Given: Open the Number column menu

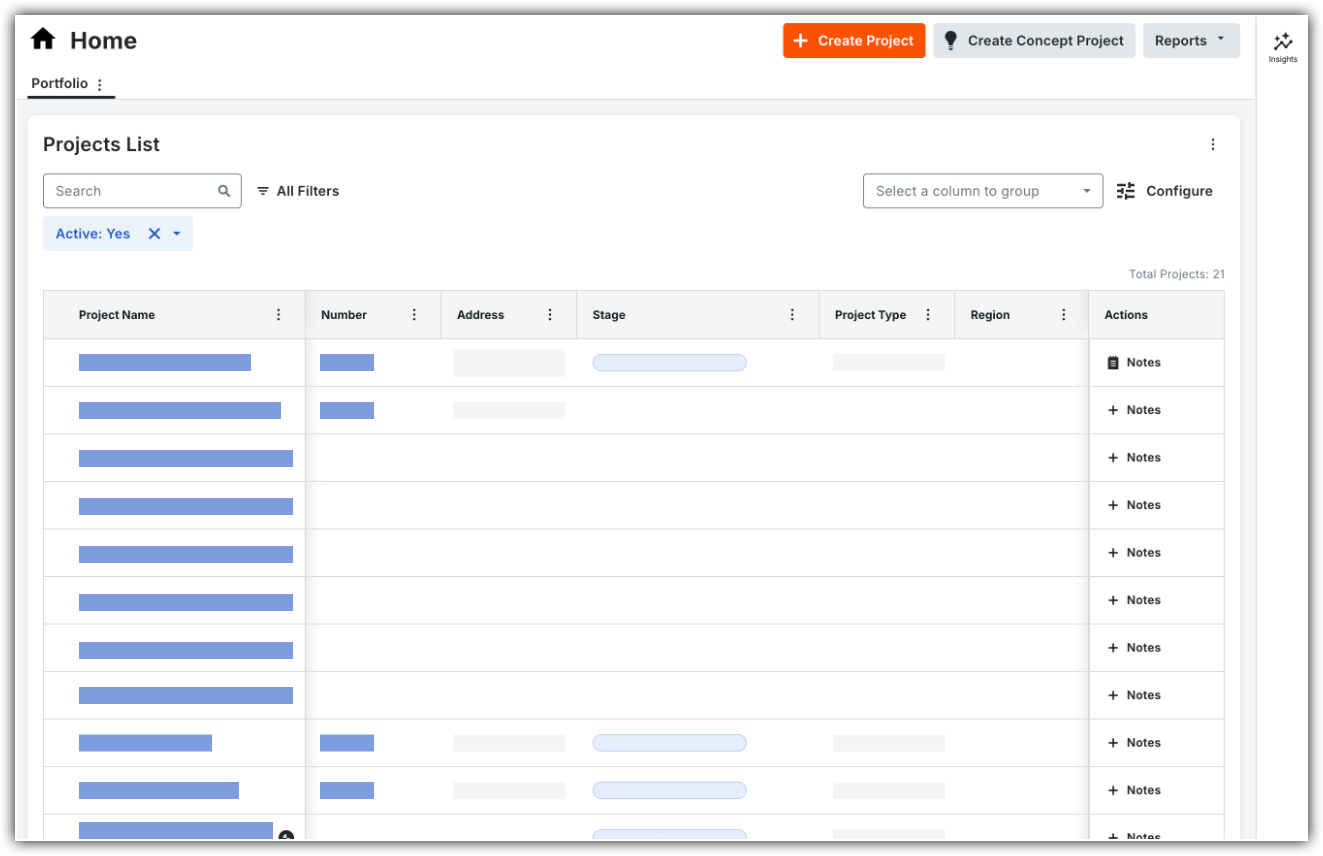Looking at the screenshot, I should pyautogui.click(x=415, y=315).
